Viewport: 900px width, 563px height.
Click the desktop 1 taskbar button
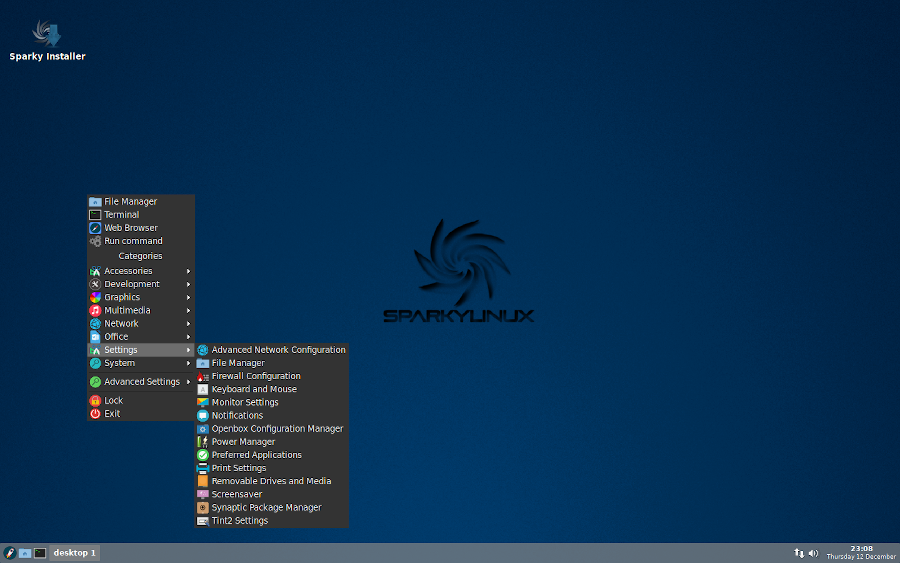pos(74,553)
